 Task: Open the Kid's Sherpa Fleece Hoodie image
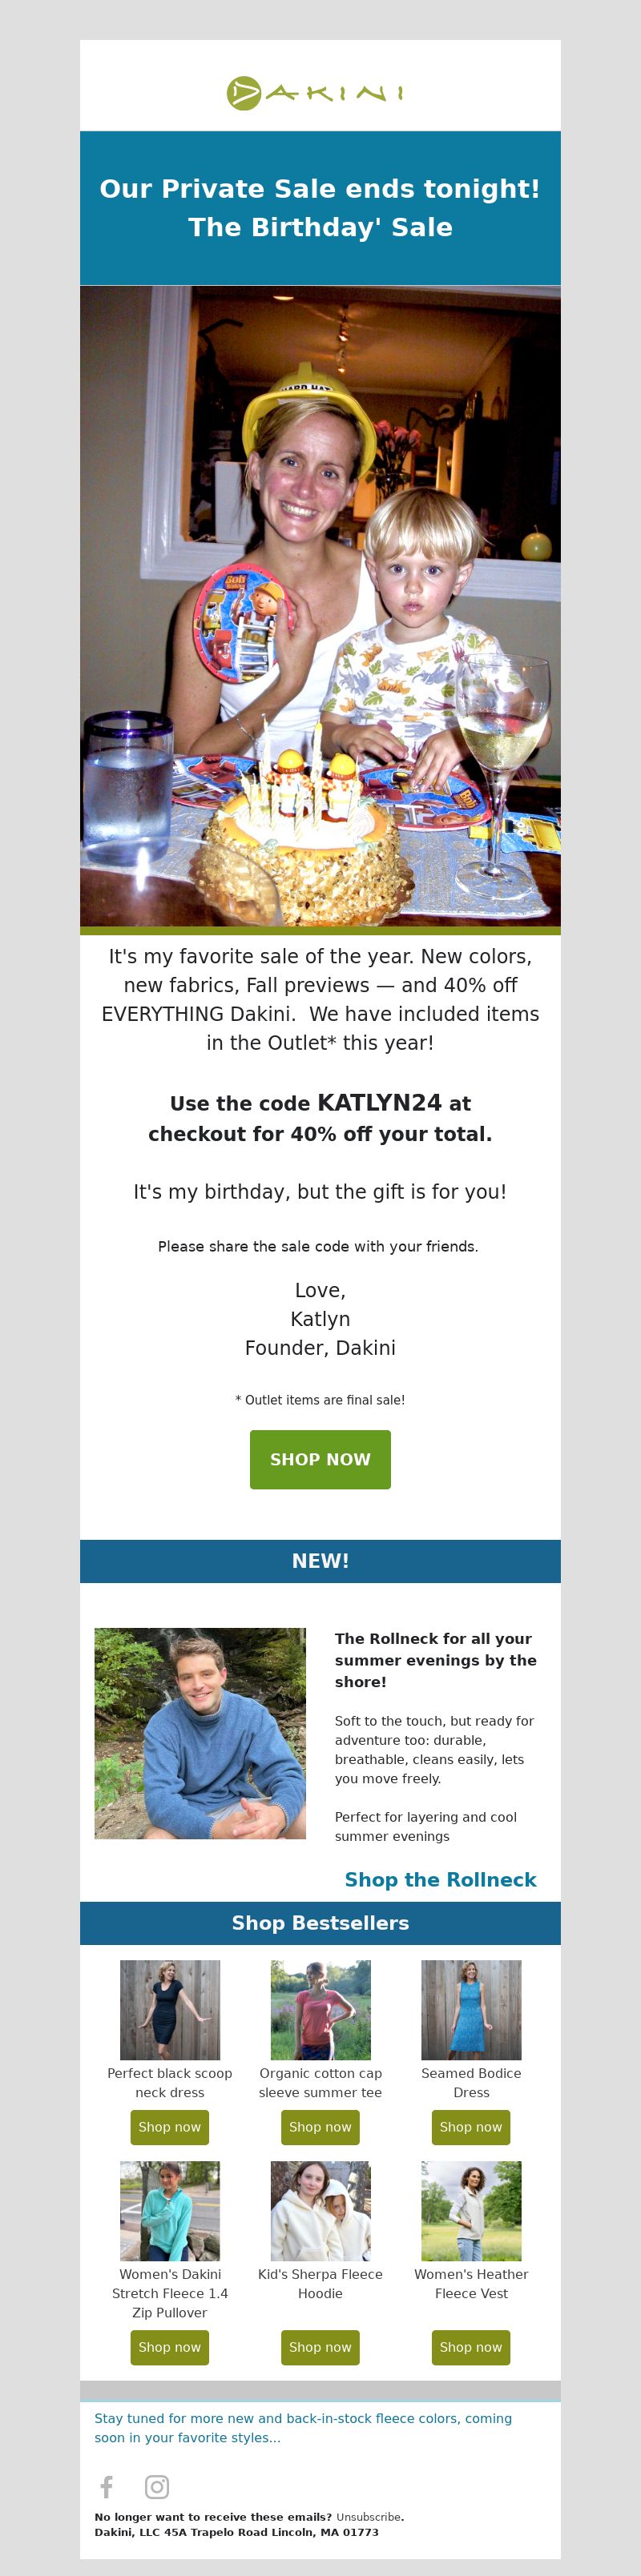click(x=320, y=2211)
